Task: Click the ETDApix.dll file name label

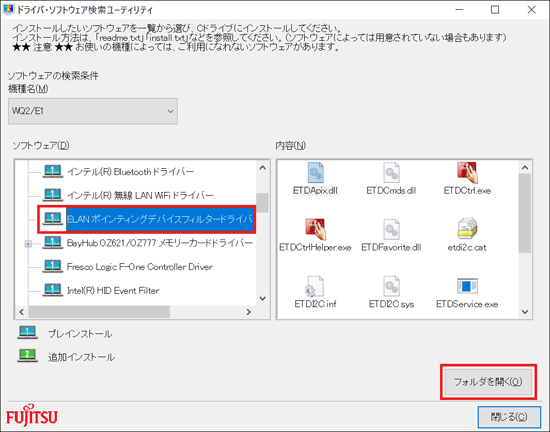Action: [x=315, y=191]
